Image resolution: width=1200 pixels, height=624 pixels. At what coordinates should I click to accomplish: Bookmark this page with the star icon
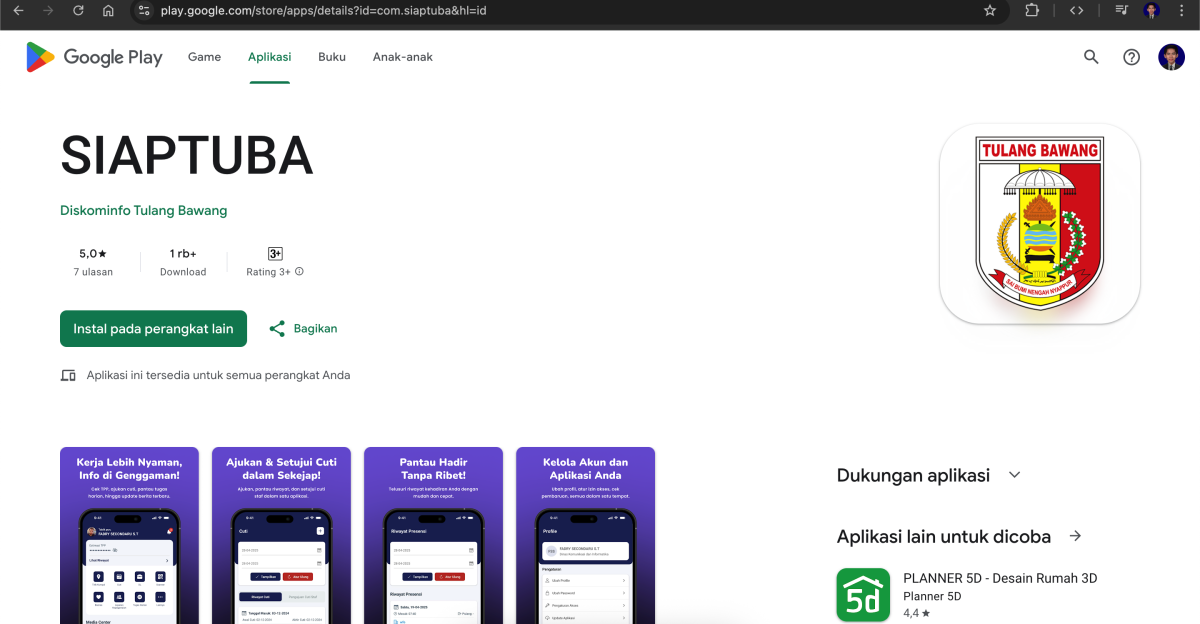pos(990,10)
